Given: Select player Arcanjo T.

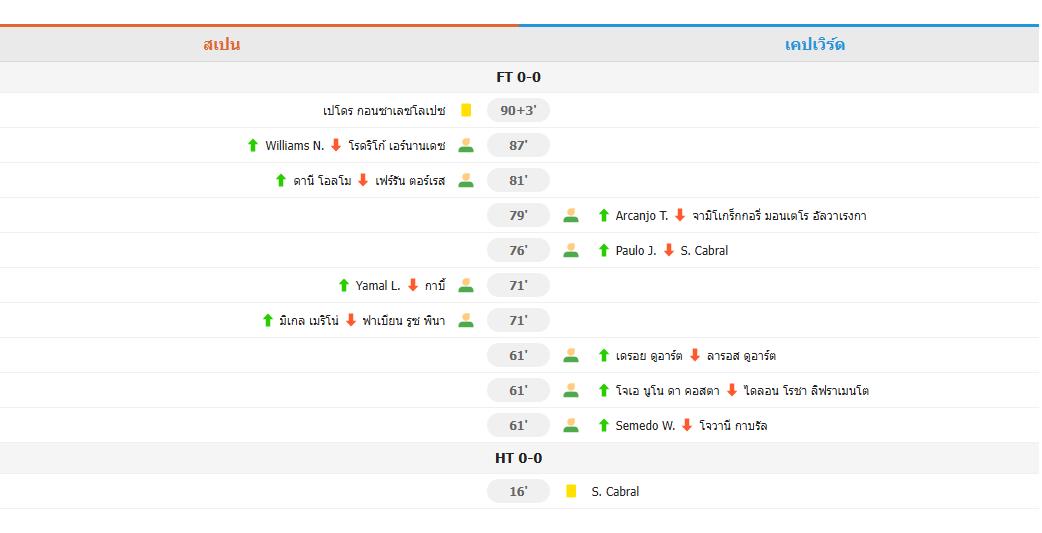Looking at the screenshot, I should (x=641, y=215).
